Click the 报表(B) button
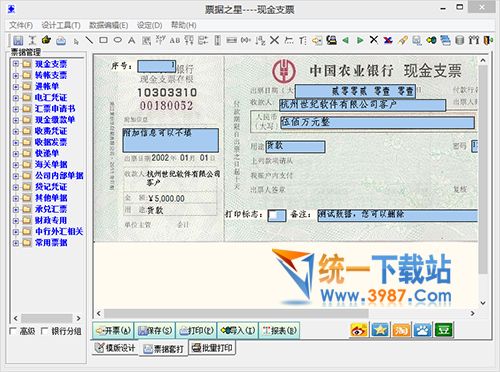This screenshot has width=500, height=372. (279, 331)
